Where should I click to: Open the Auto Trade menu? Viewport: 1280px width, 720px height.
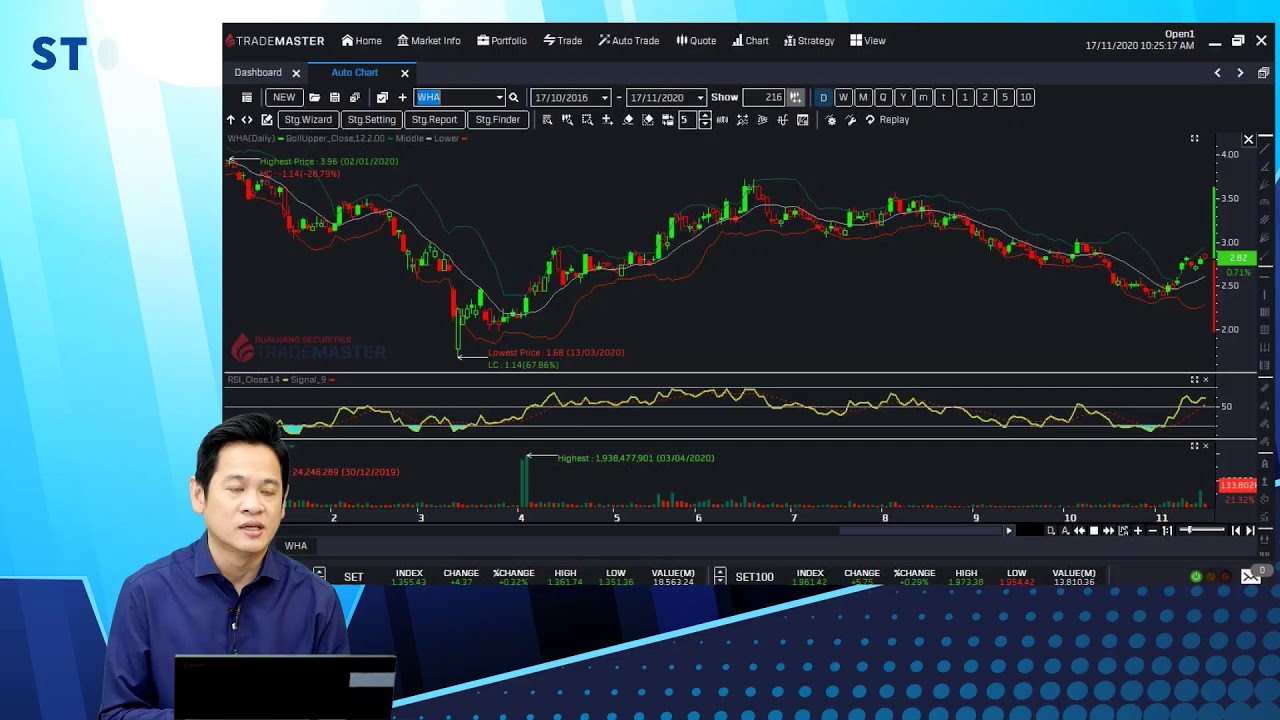(629, 41)
